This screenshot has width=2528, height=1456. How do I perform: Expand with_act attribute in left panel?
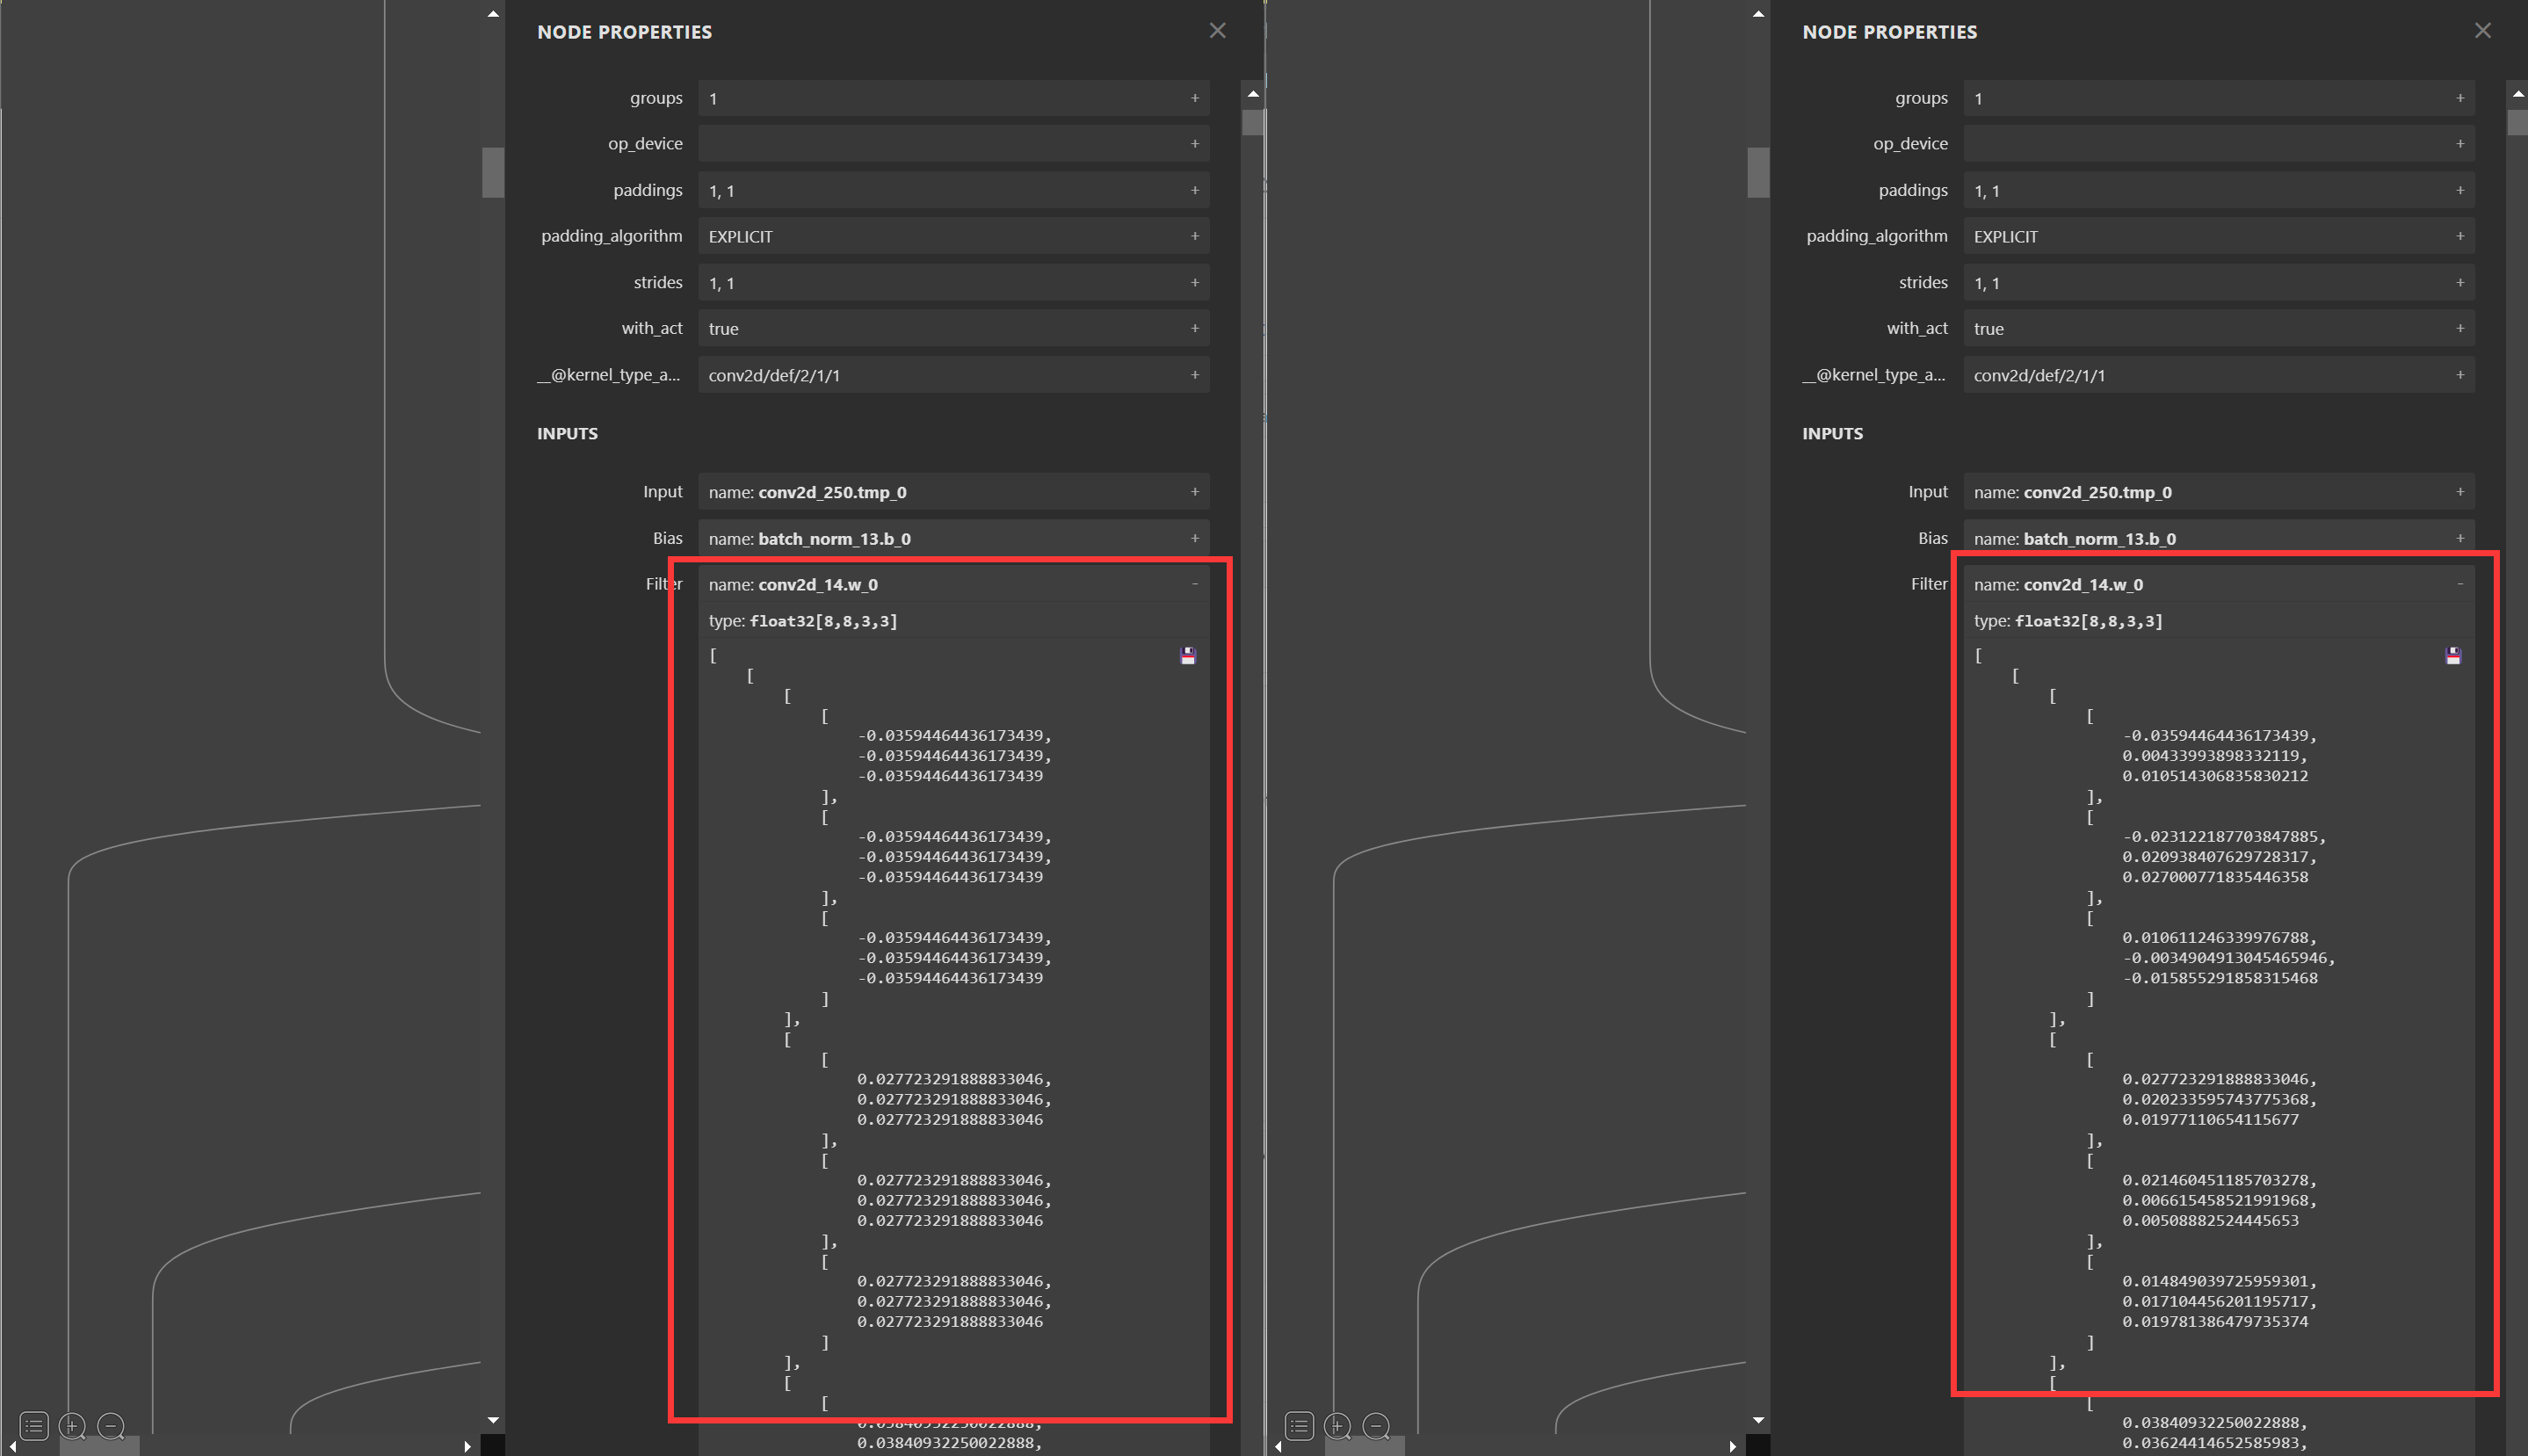[x=1194, y=328]
